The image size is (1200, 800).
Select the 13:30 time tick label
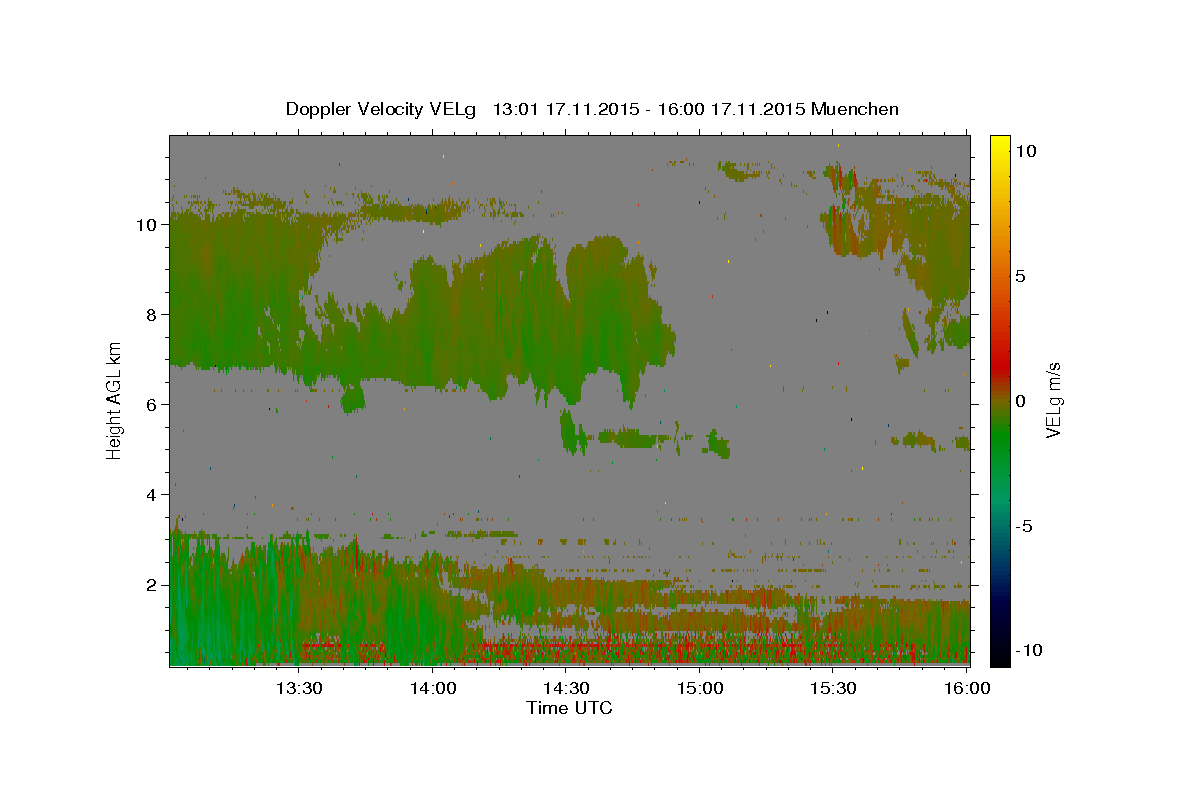[299, 688]
